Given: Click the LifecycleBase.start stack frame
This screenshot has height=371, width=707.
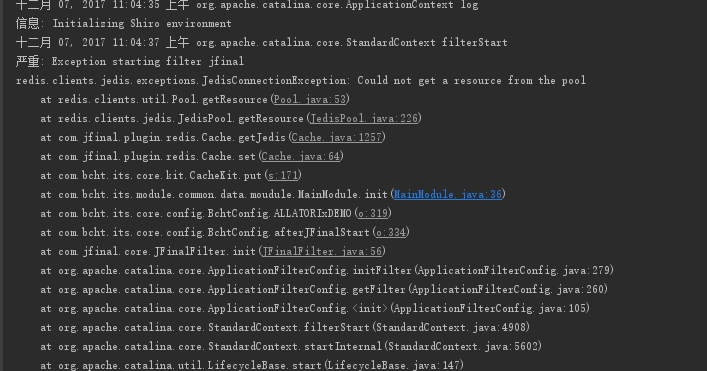Looking at the screenshot, I should click(x=252, y=365).
